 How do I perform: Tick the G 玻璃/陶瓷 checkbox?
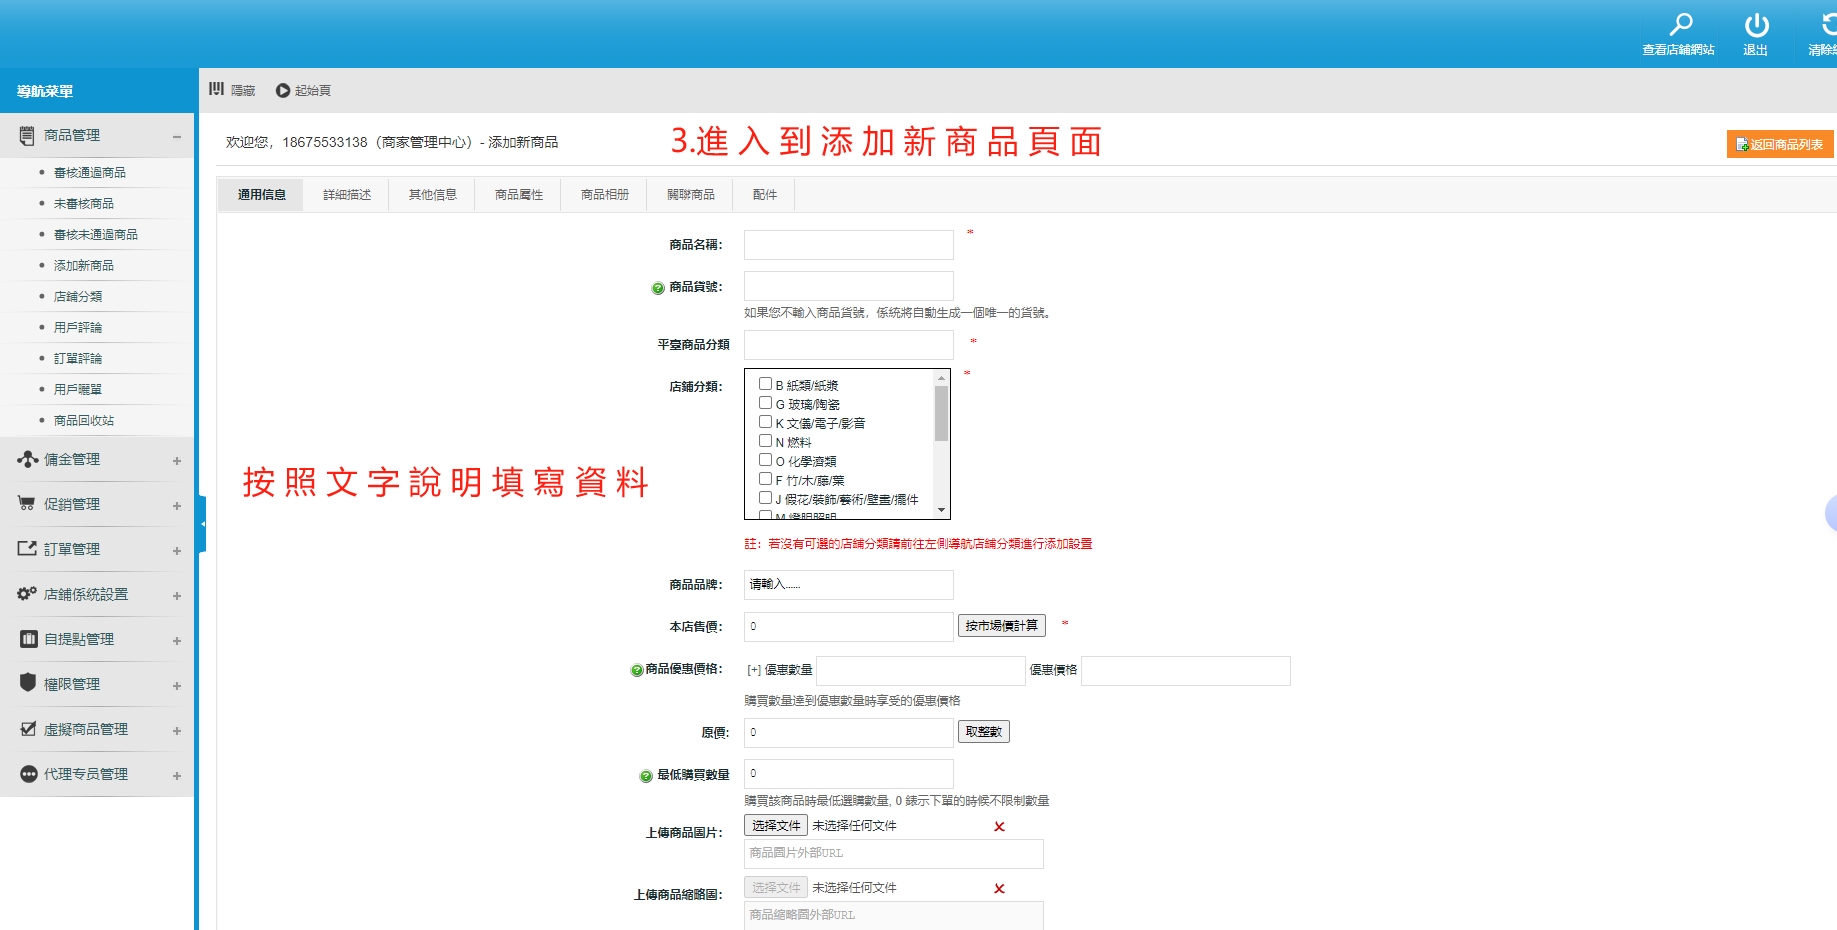(x=765, y=403)
